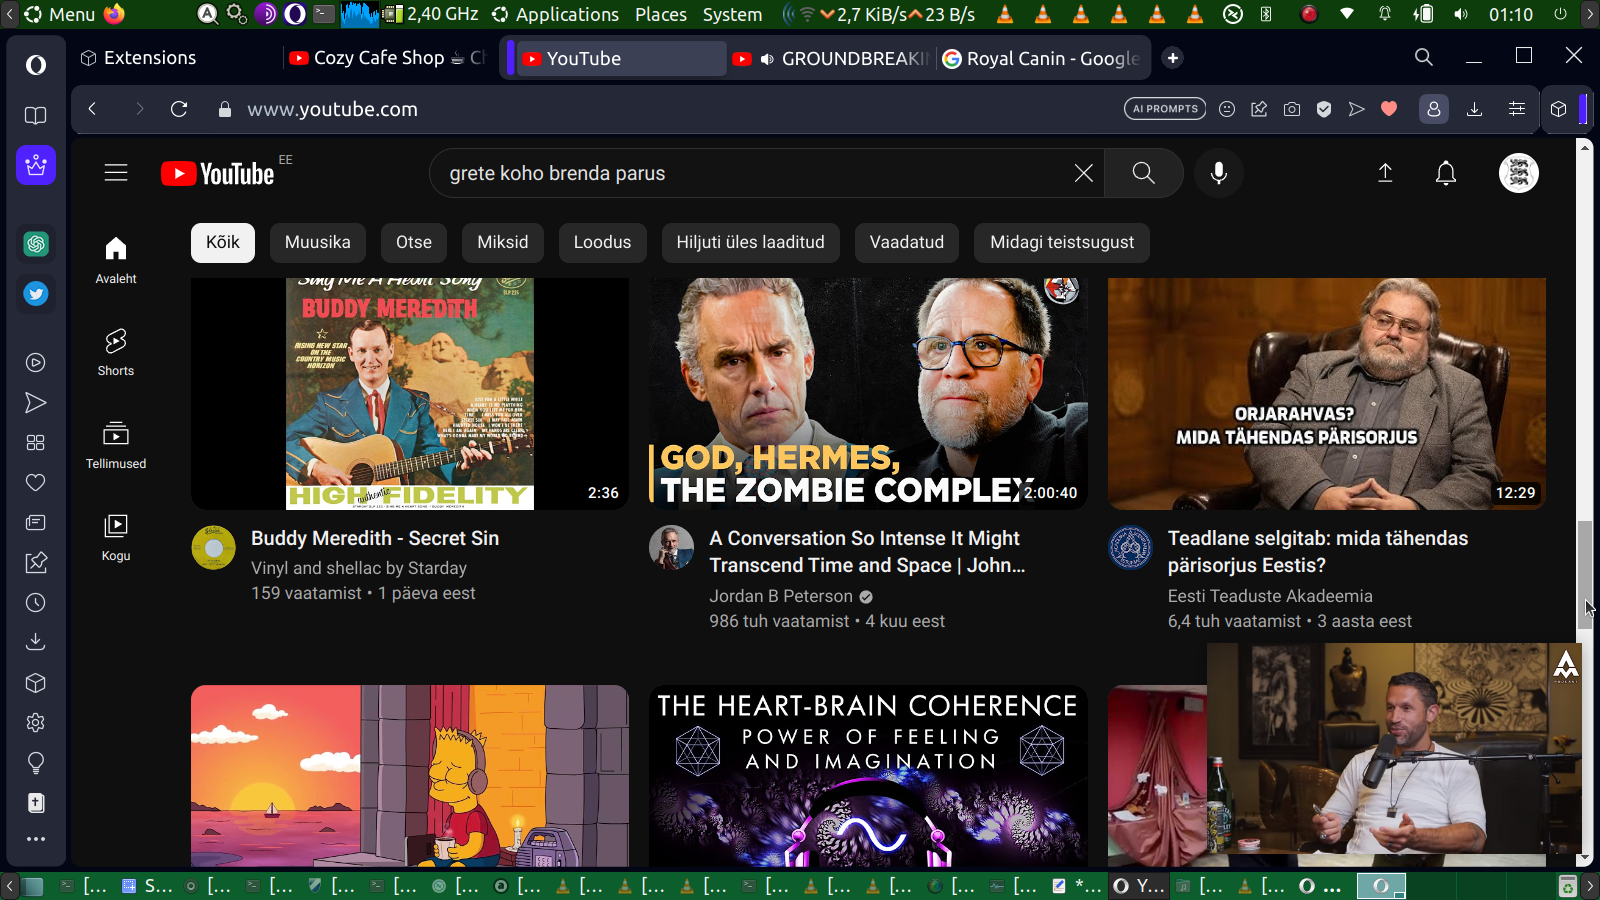This screenshot has height=900, width=1600.
Task: Switch to Cozy Cafe Shop tab
Action: tap(385, 58)
